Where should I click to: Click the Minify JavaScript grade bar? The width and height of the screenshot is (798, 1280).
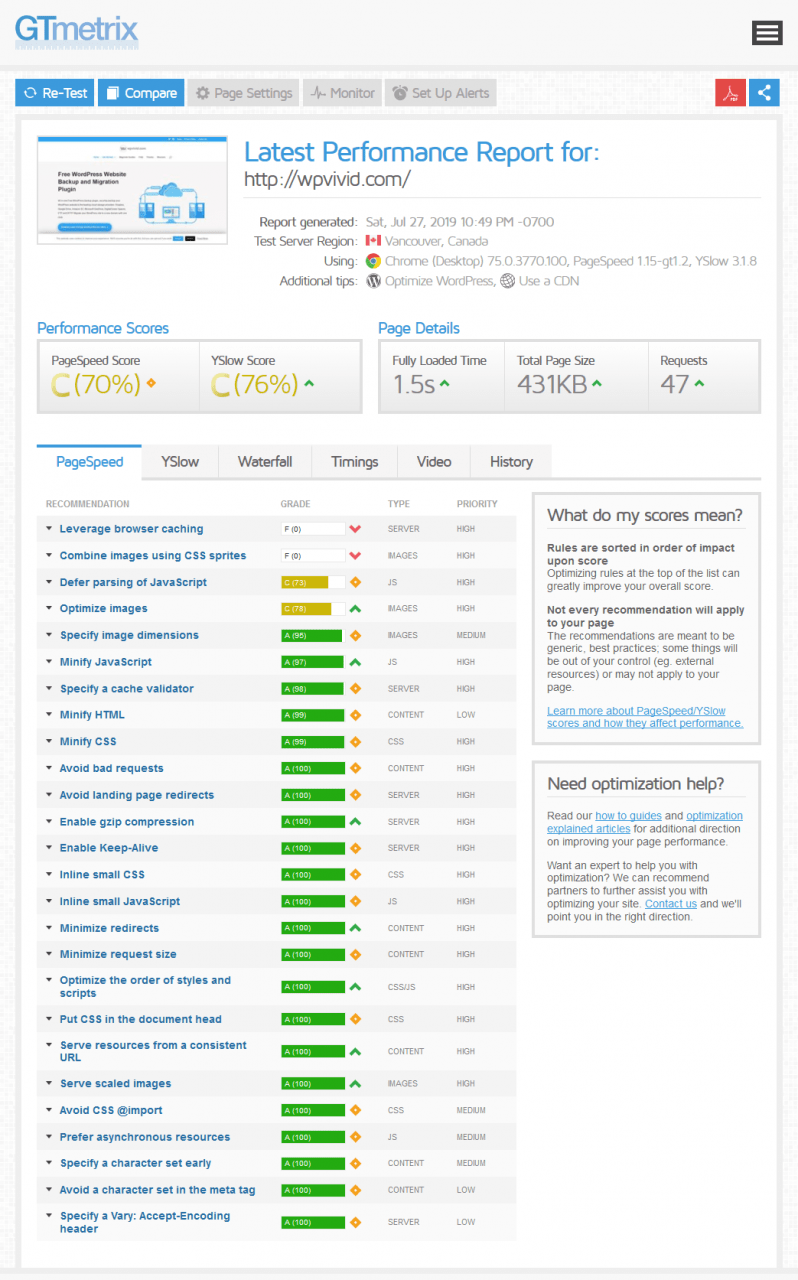click(312, 662)
